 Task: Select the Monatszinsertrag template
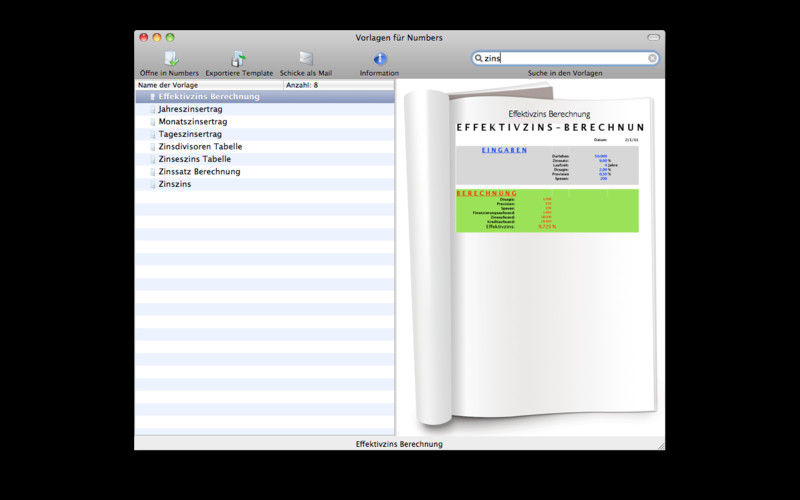pyautogui.click(x=265, y=121)
